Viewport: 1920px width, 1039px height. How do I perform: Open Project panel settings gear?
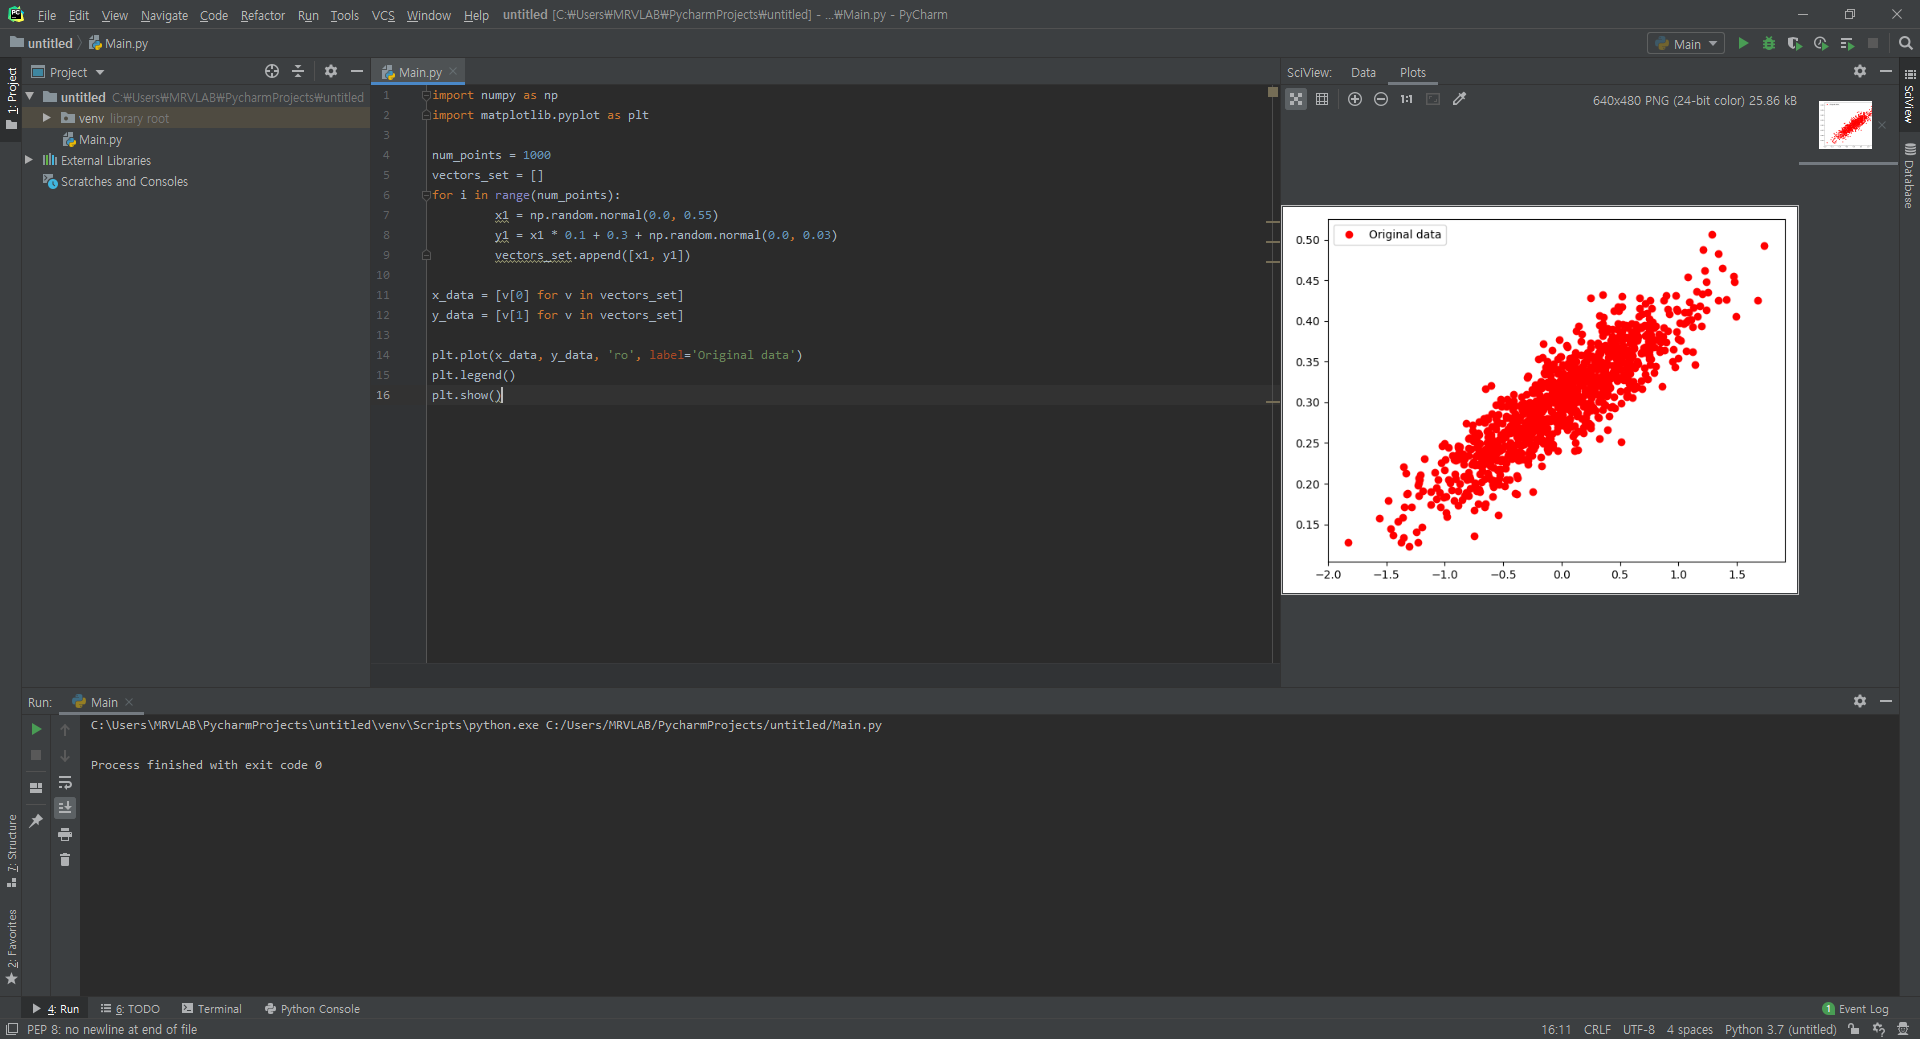(331, 71)
